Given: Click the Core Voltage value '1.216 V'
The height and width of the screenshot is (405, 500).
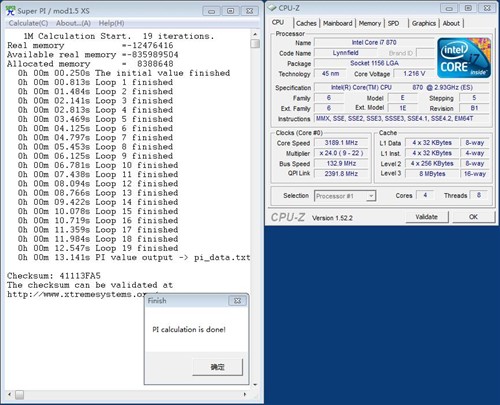Looking at the screenshot, I should click(x=414, y=74).
